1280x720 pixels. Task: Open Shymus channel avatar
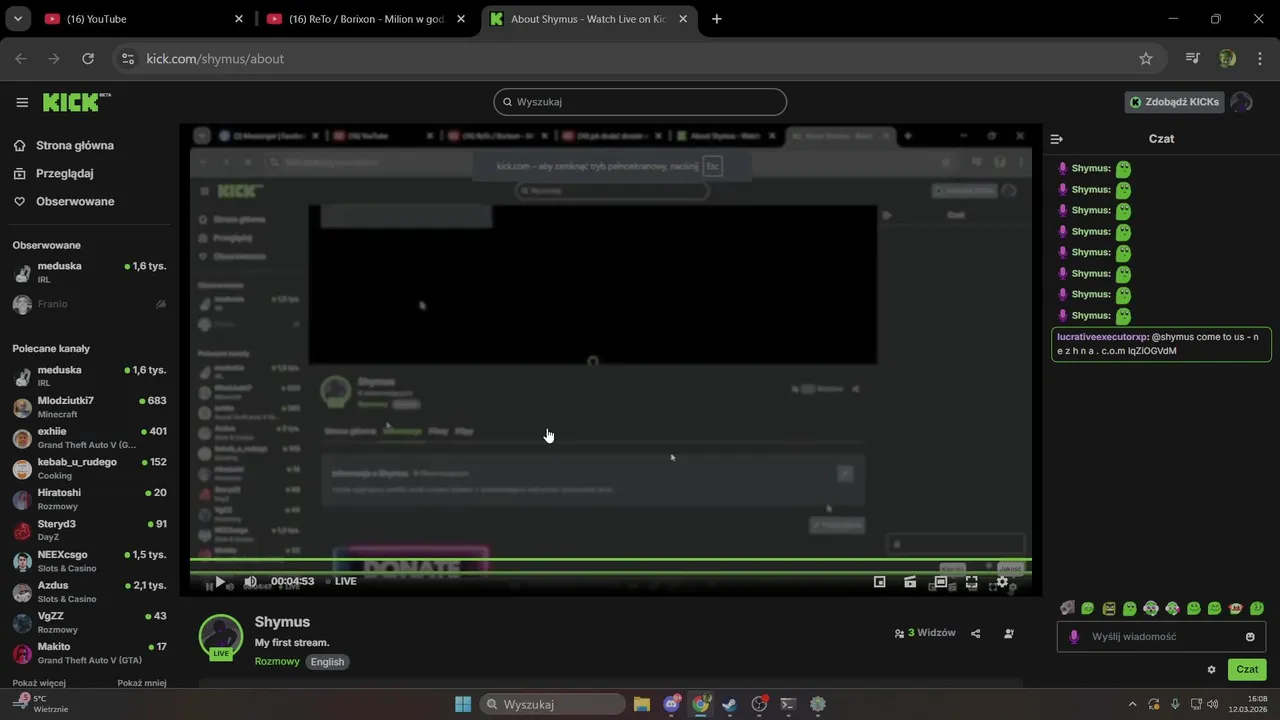point(221,636)
